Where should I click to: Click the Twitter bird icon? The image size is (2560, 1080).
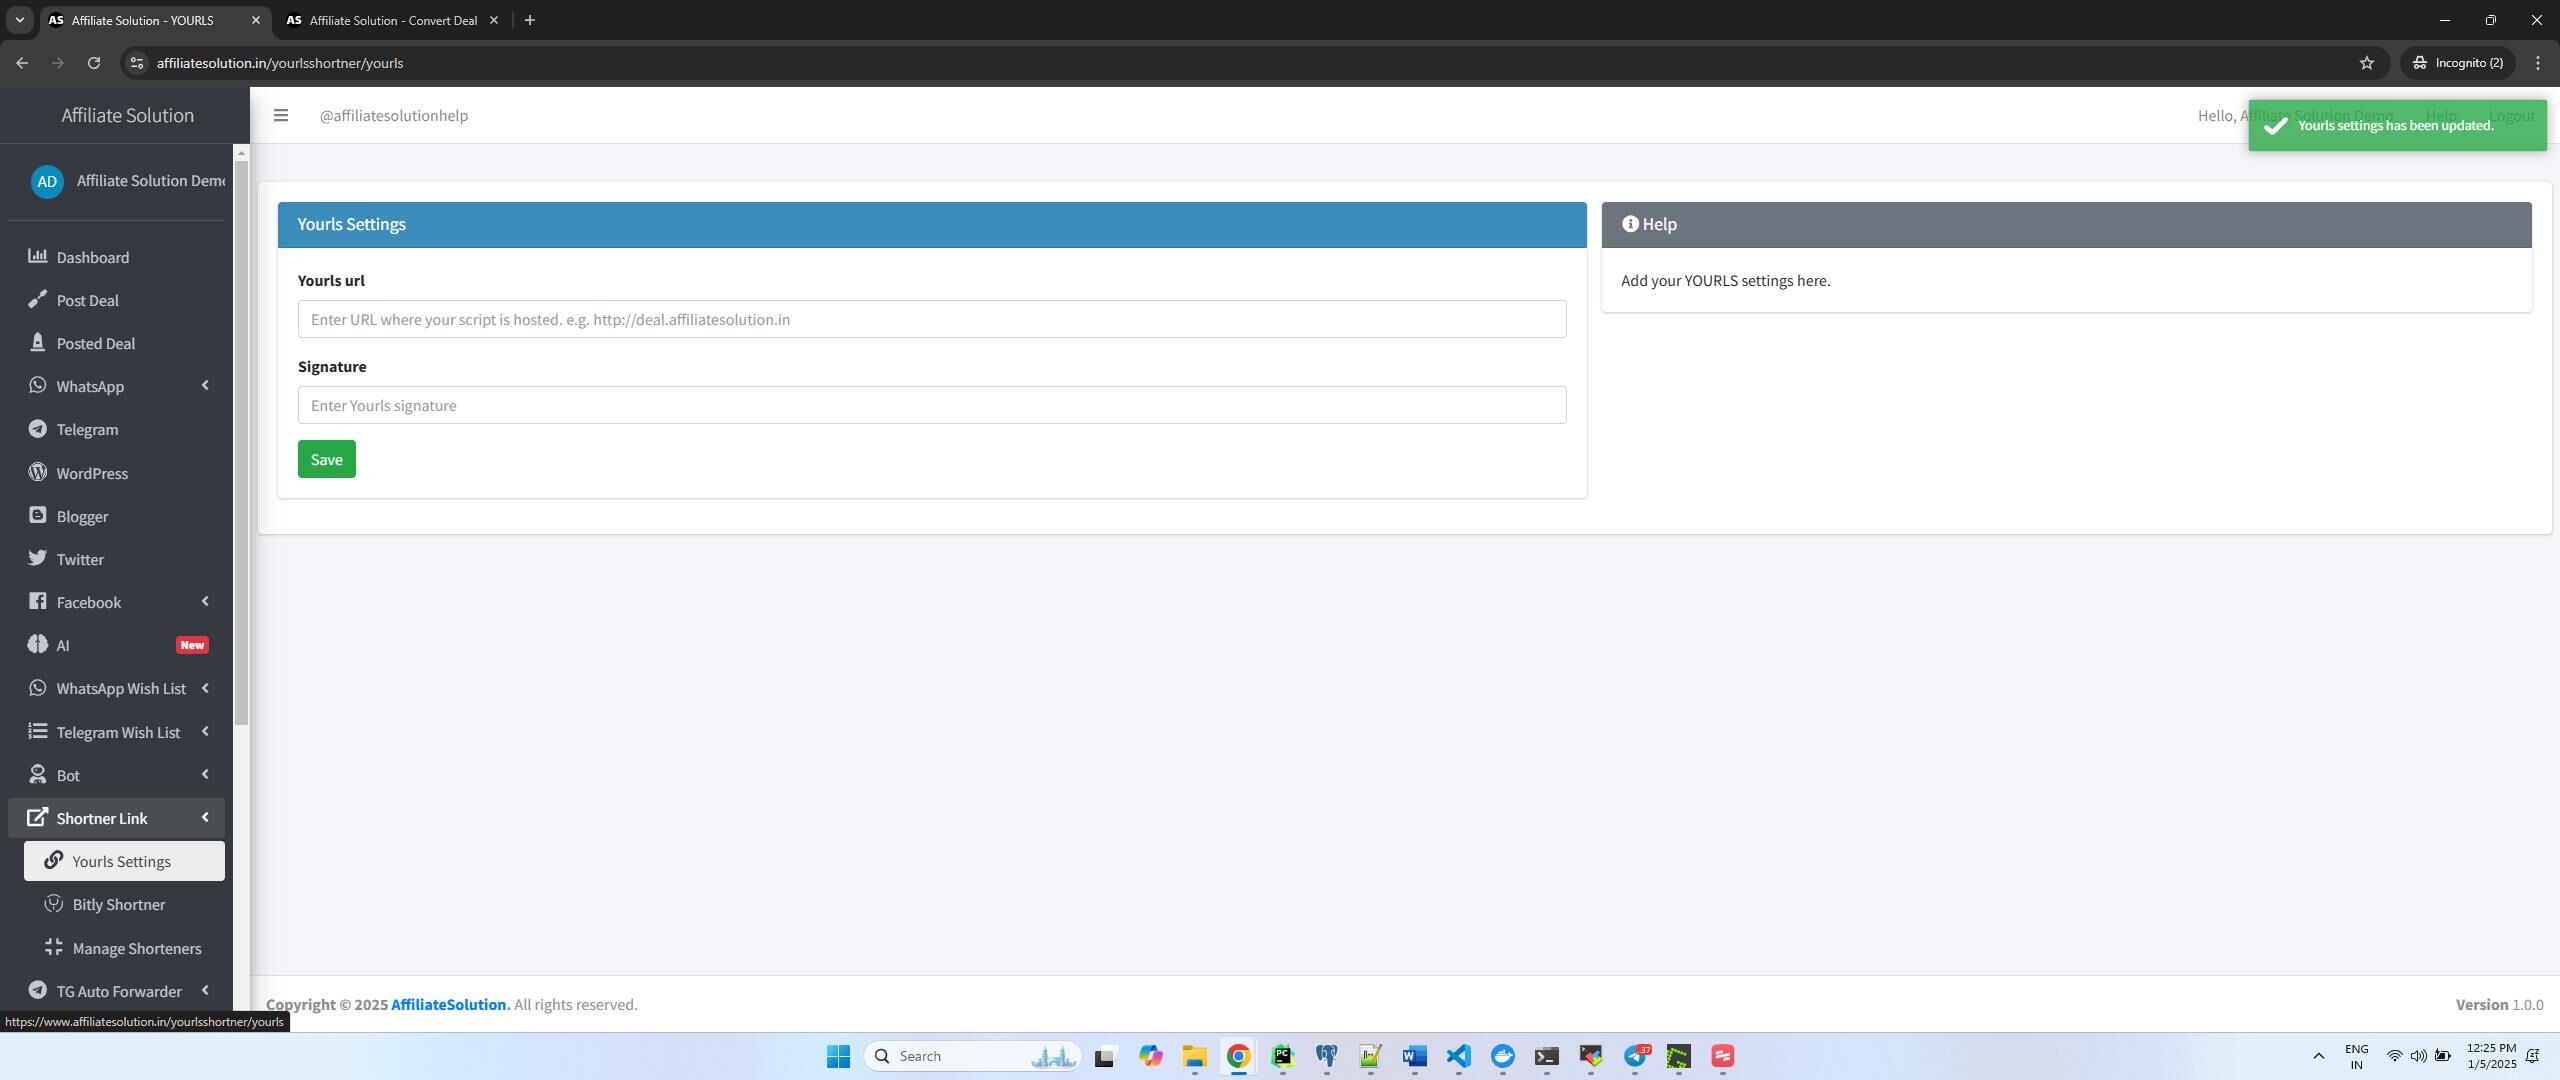tap(37, 558)
